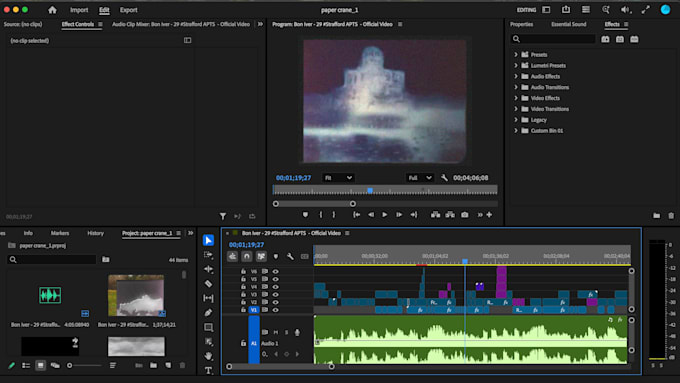Open the Info panel tab
The width and height of the screenshot is (680, 383).
point(28,233)
